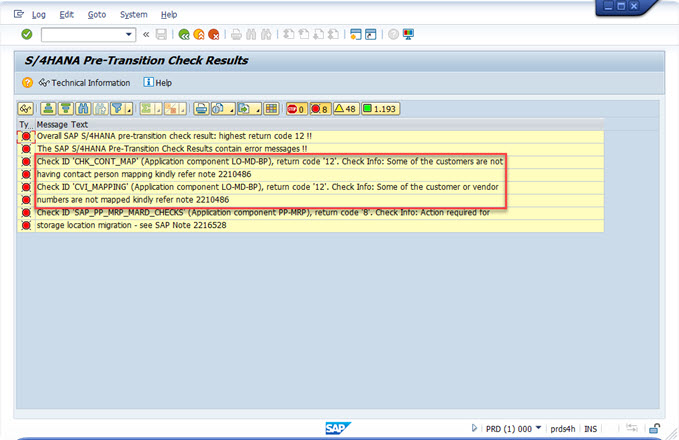Screen dimensions: 679x440
Task: Click the Sort Ascending icon
Action: click(48, 109)
